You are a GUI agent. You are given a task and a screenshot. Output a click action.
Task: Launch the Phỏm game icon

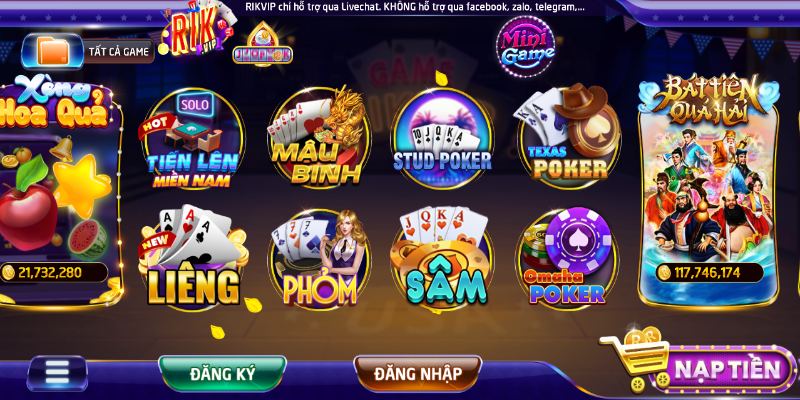(319, 259)
